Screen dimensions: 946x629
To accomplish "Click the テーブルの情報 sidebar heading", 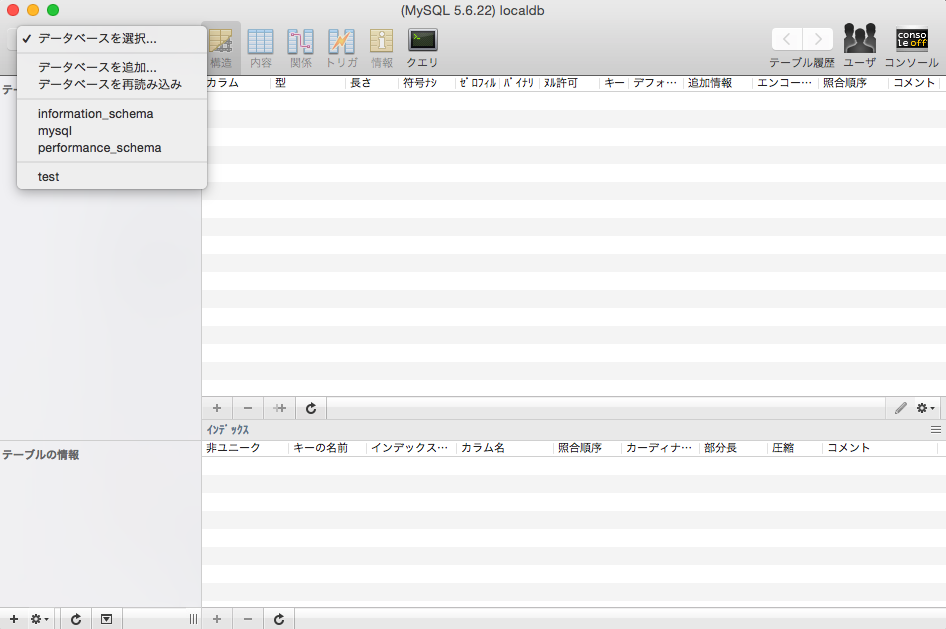I will (40, 455).
